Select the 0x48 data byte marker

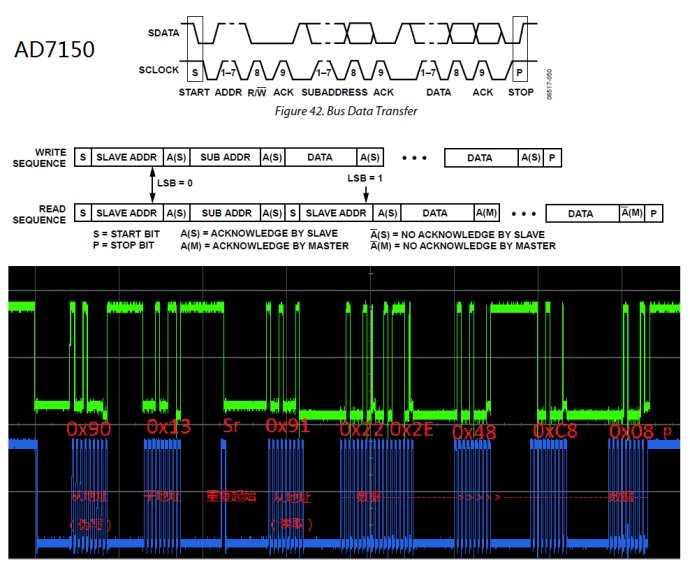[x=474, y=432]
